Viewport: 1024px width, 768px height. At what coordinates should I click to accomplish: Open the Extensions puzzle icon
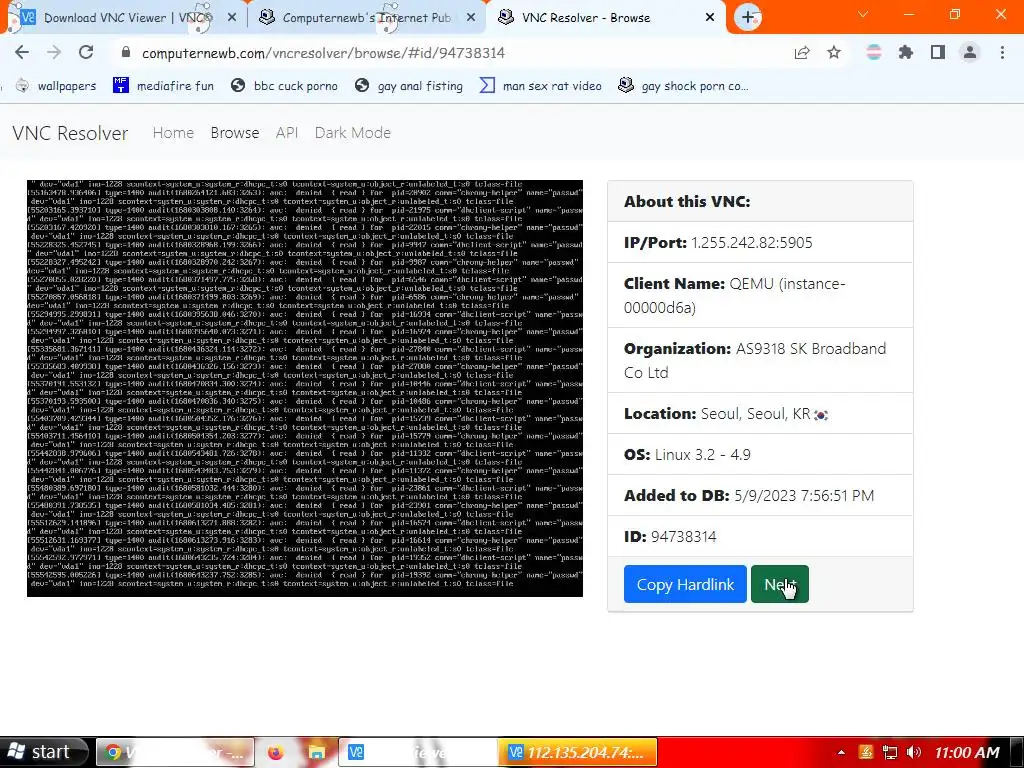tap(906, 52)
